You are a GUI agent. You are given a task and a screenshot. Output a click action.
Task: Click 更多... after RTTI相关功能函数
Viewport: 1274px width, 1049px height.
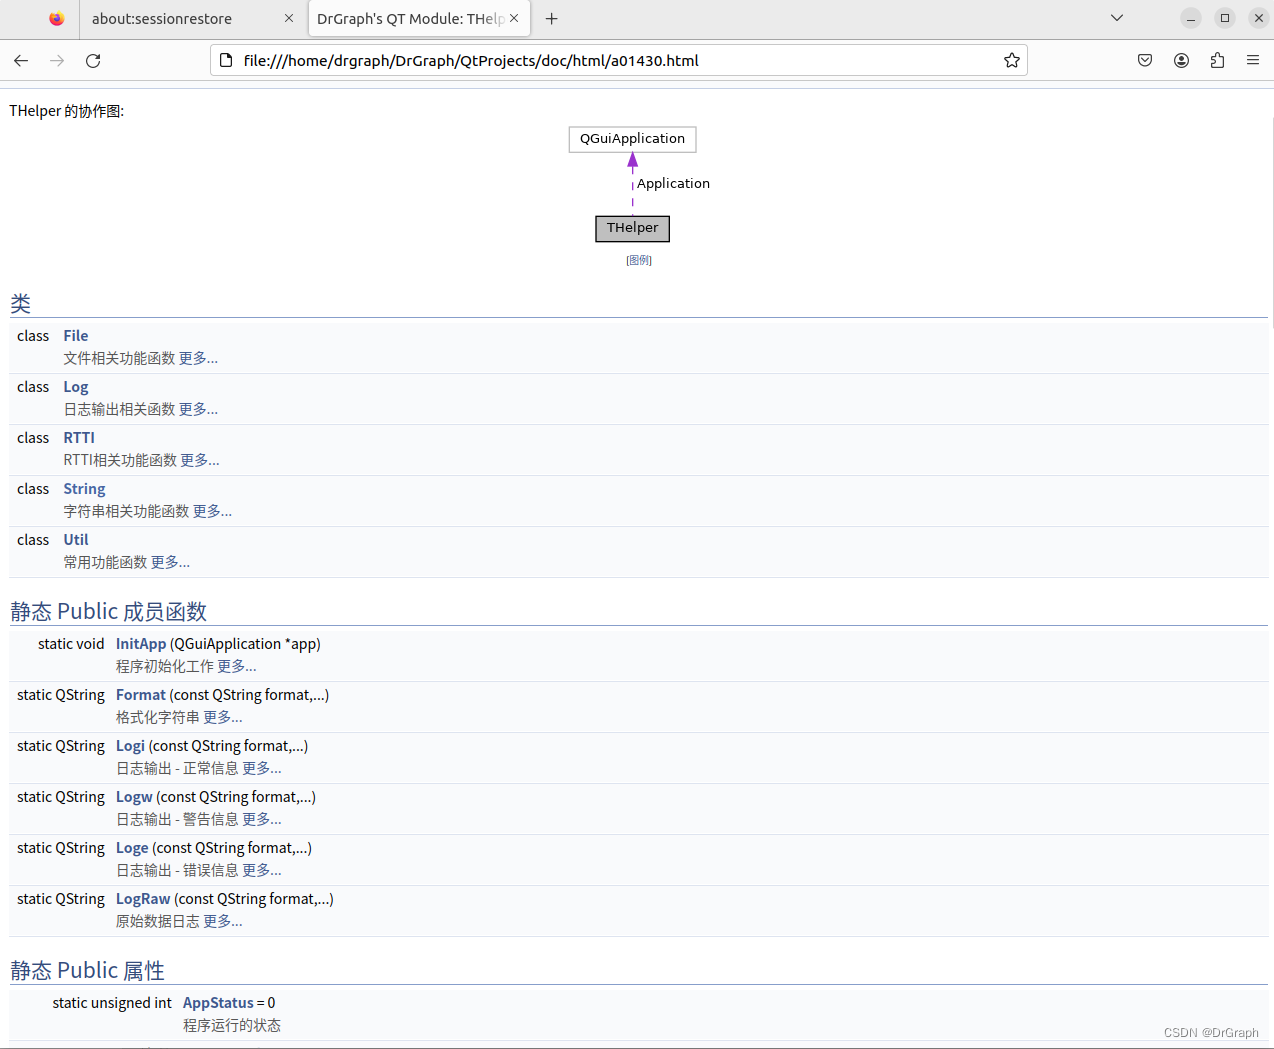coord(200,460)
